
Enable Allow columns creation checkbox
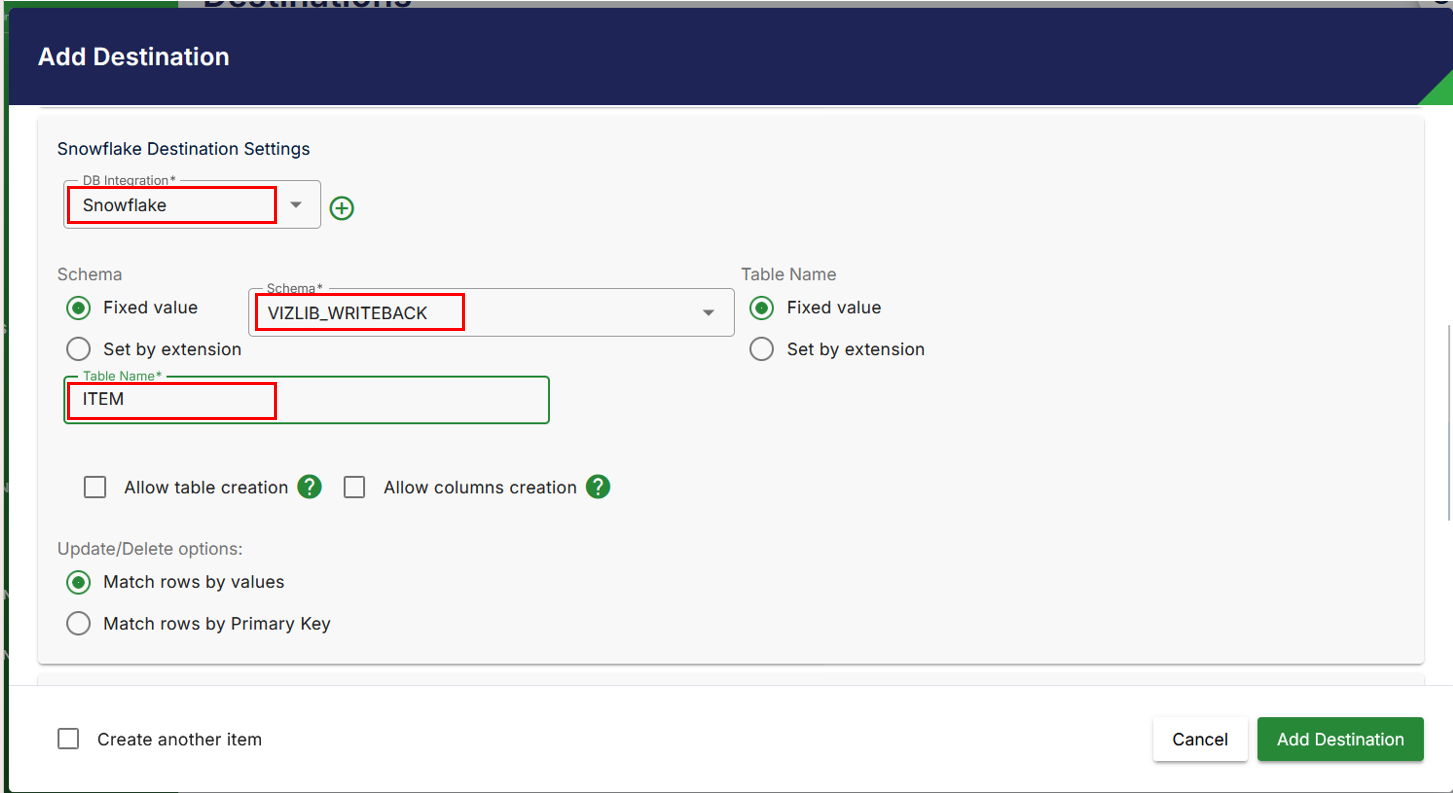[x=354, y=487]
